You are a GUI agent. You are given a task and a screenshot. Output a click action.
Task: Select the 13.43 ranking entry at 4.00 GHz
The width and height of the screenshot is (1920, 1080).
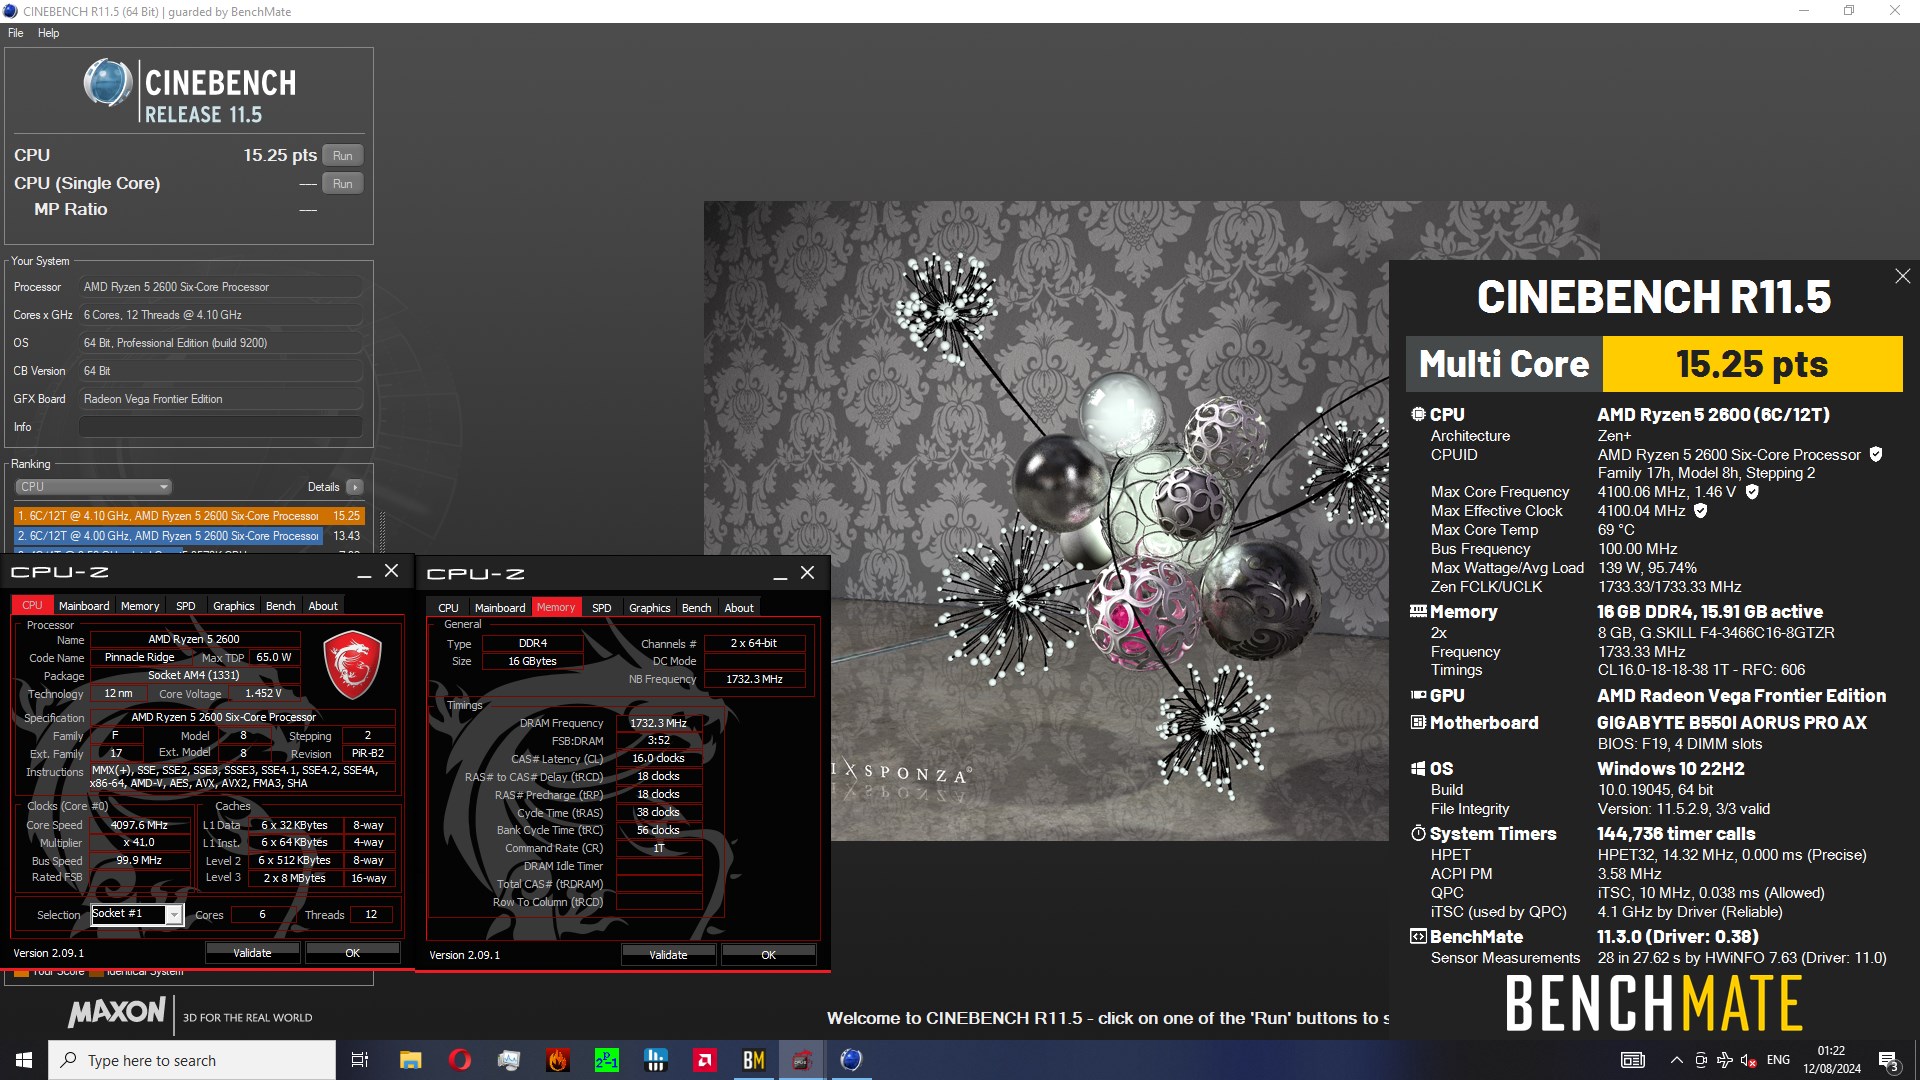coord(189,536)
